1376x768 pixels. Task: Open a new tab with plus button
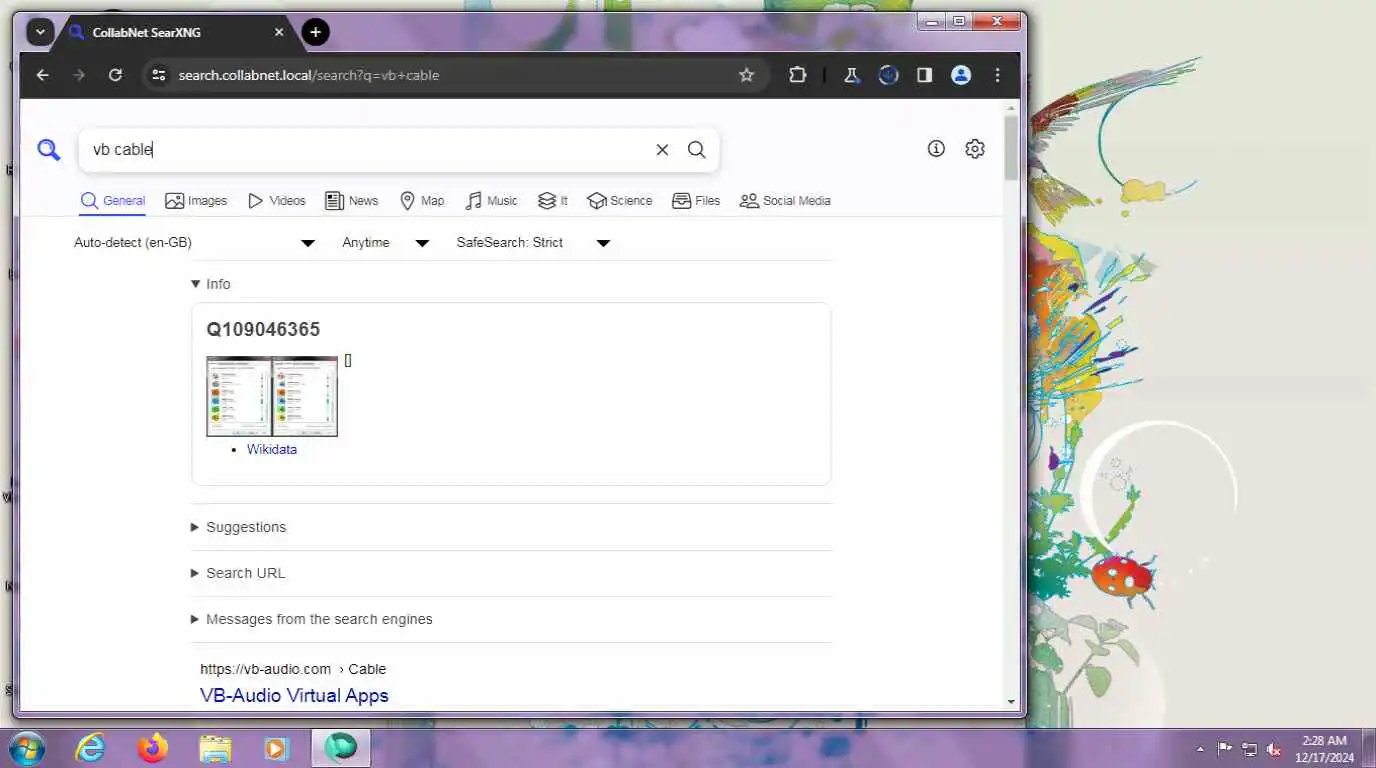click(x=315, y=32)
